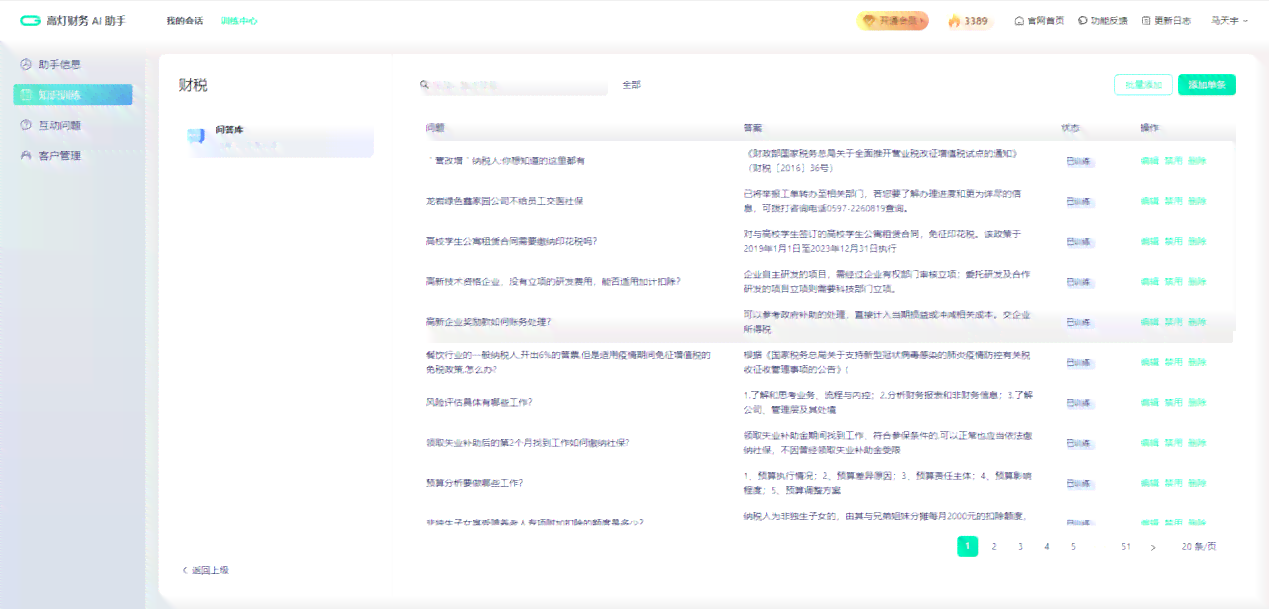This screenshot has width=1269, height=609.
Task: Click 编辑 for the 高校学生公寓 印花税 row
Action: pyautogui.click(x=1149, y=242)
